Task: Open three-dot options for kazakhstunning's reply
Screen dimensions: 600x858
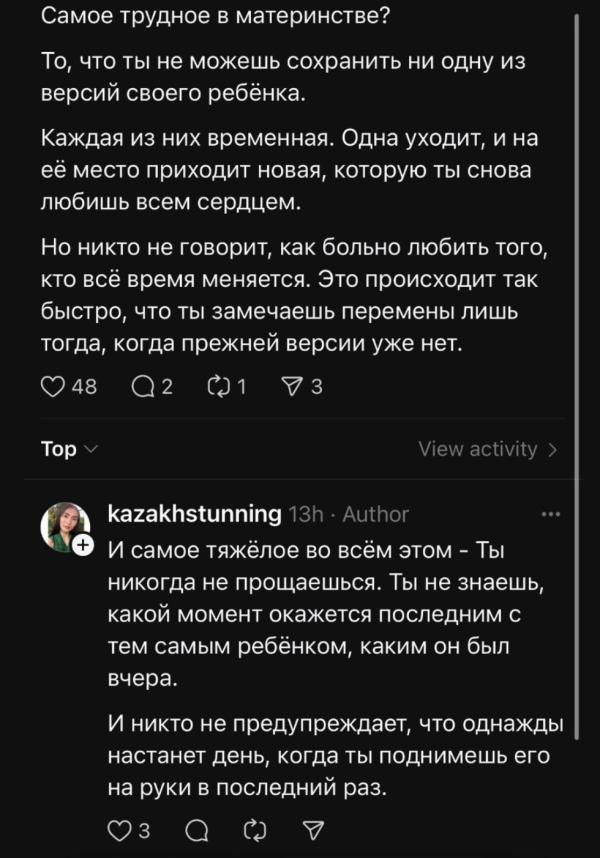Action: [x=550, y=514]
